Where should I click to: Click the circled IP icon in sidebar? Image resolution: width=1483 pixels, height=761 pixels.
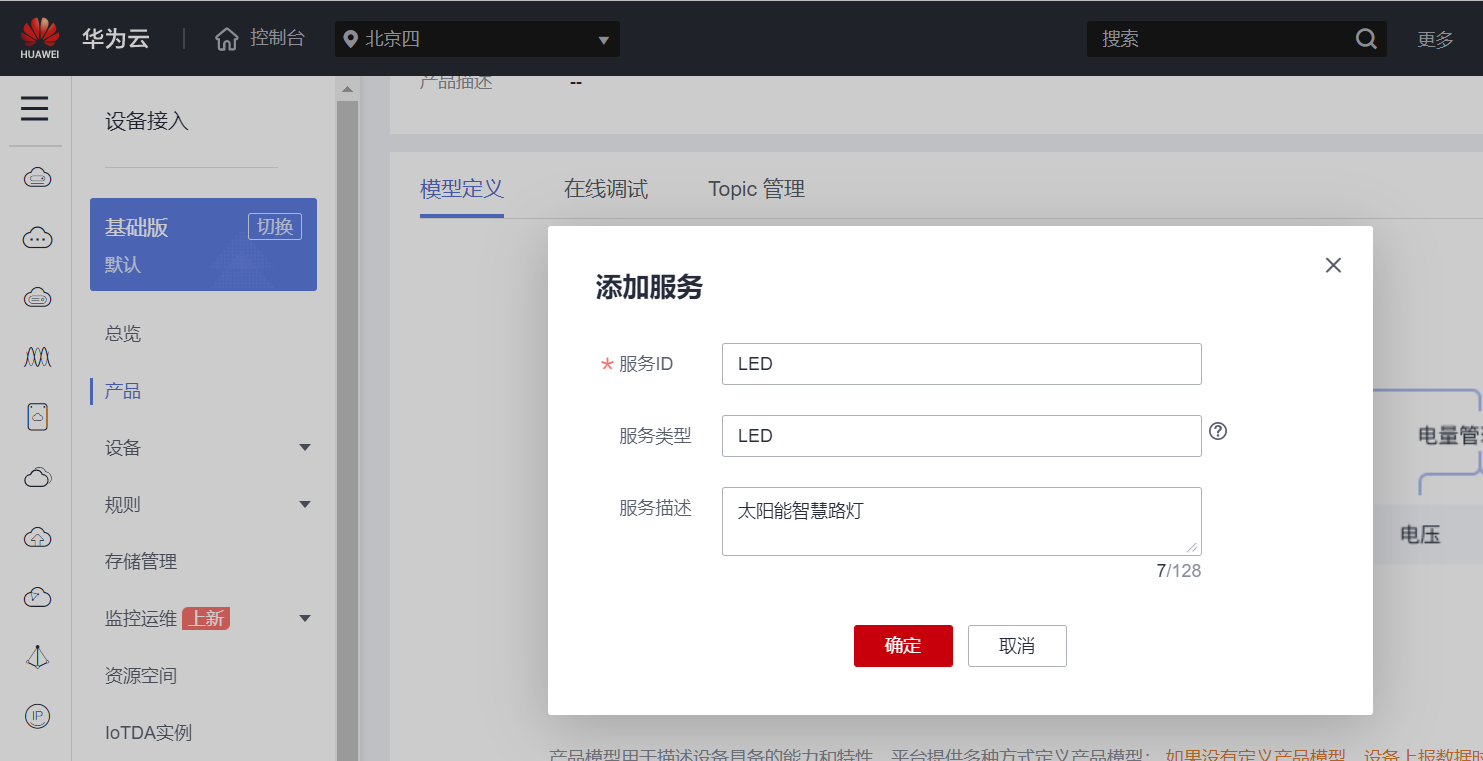[37, 716]
